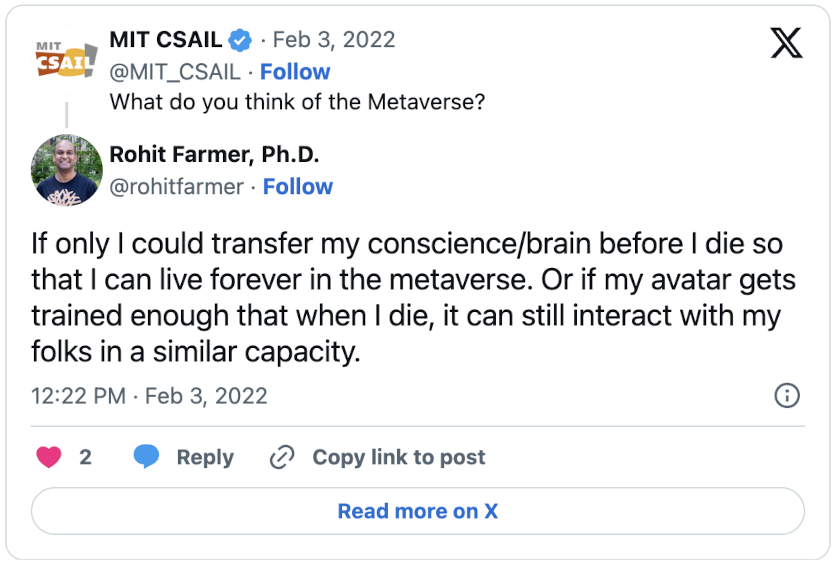Click Copy link to post
This screenshot has width=836, height=565.
tap(399, 457)
